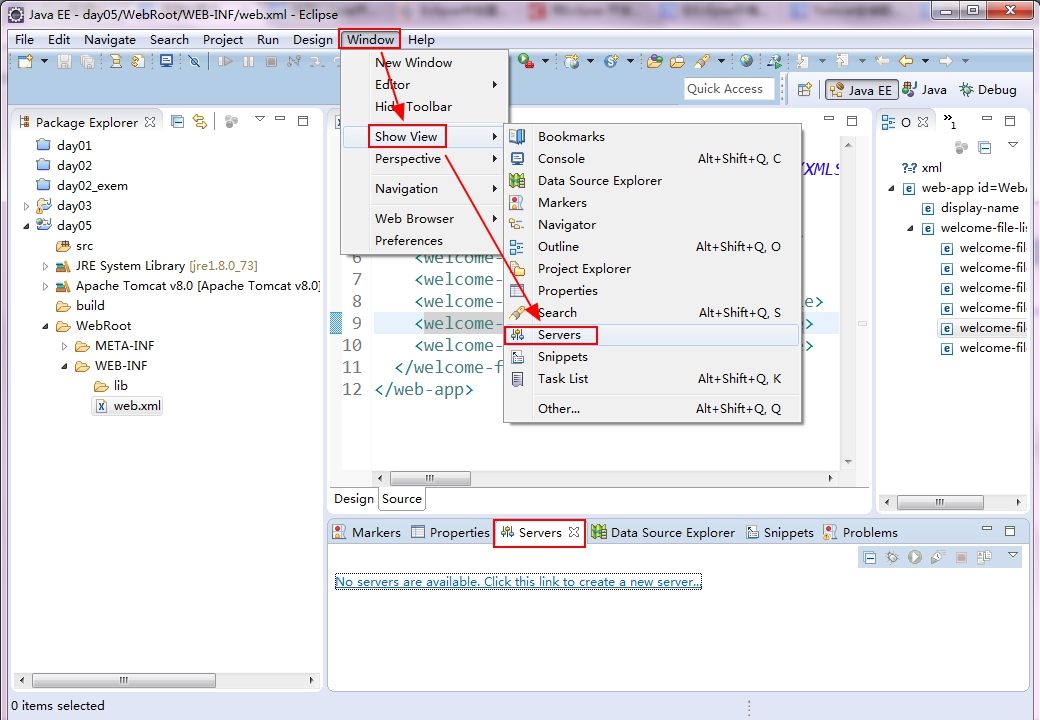Viewport: 1040px width, 720px height.
Task: Expand the day03 project node
Action: pos(27,206)
